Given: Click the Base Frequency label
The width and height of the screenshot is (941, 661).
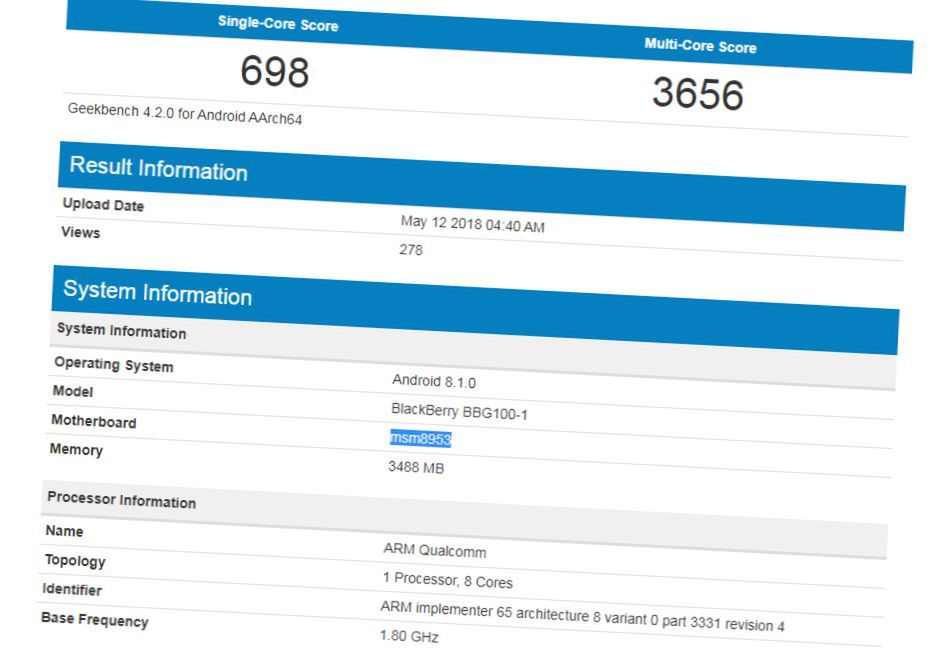Looking at the screenshot, I should [95, 619].
